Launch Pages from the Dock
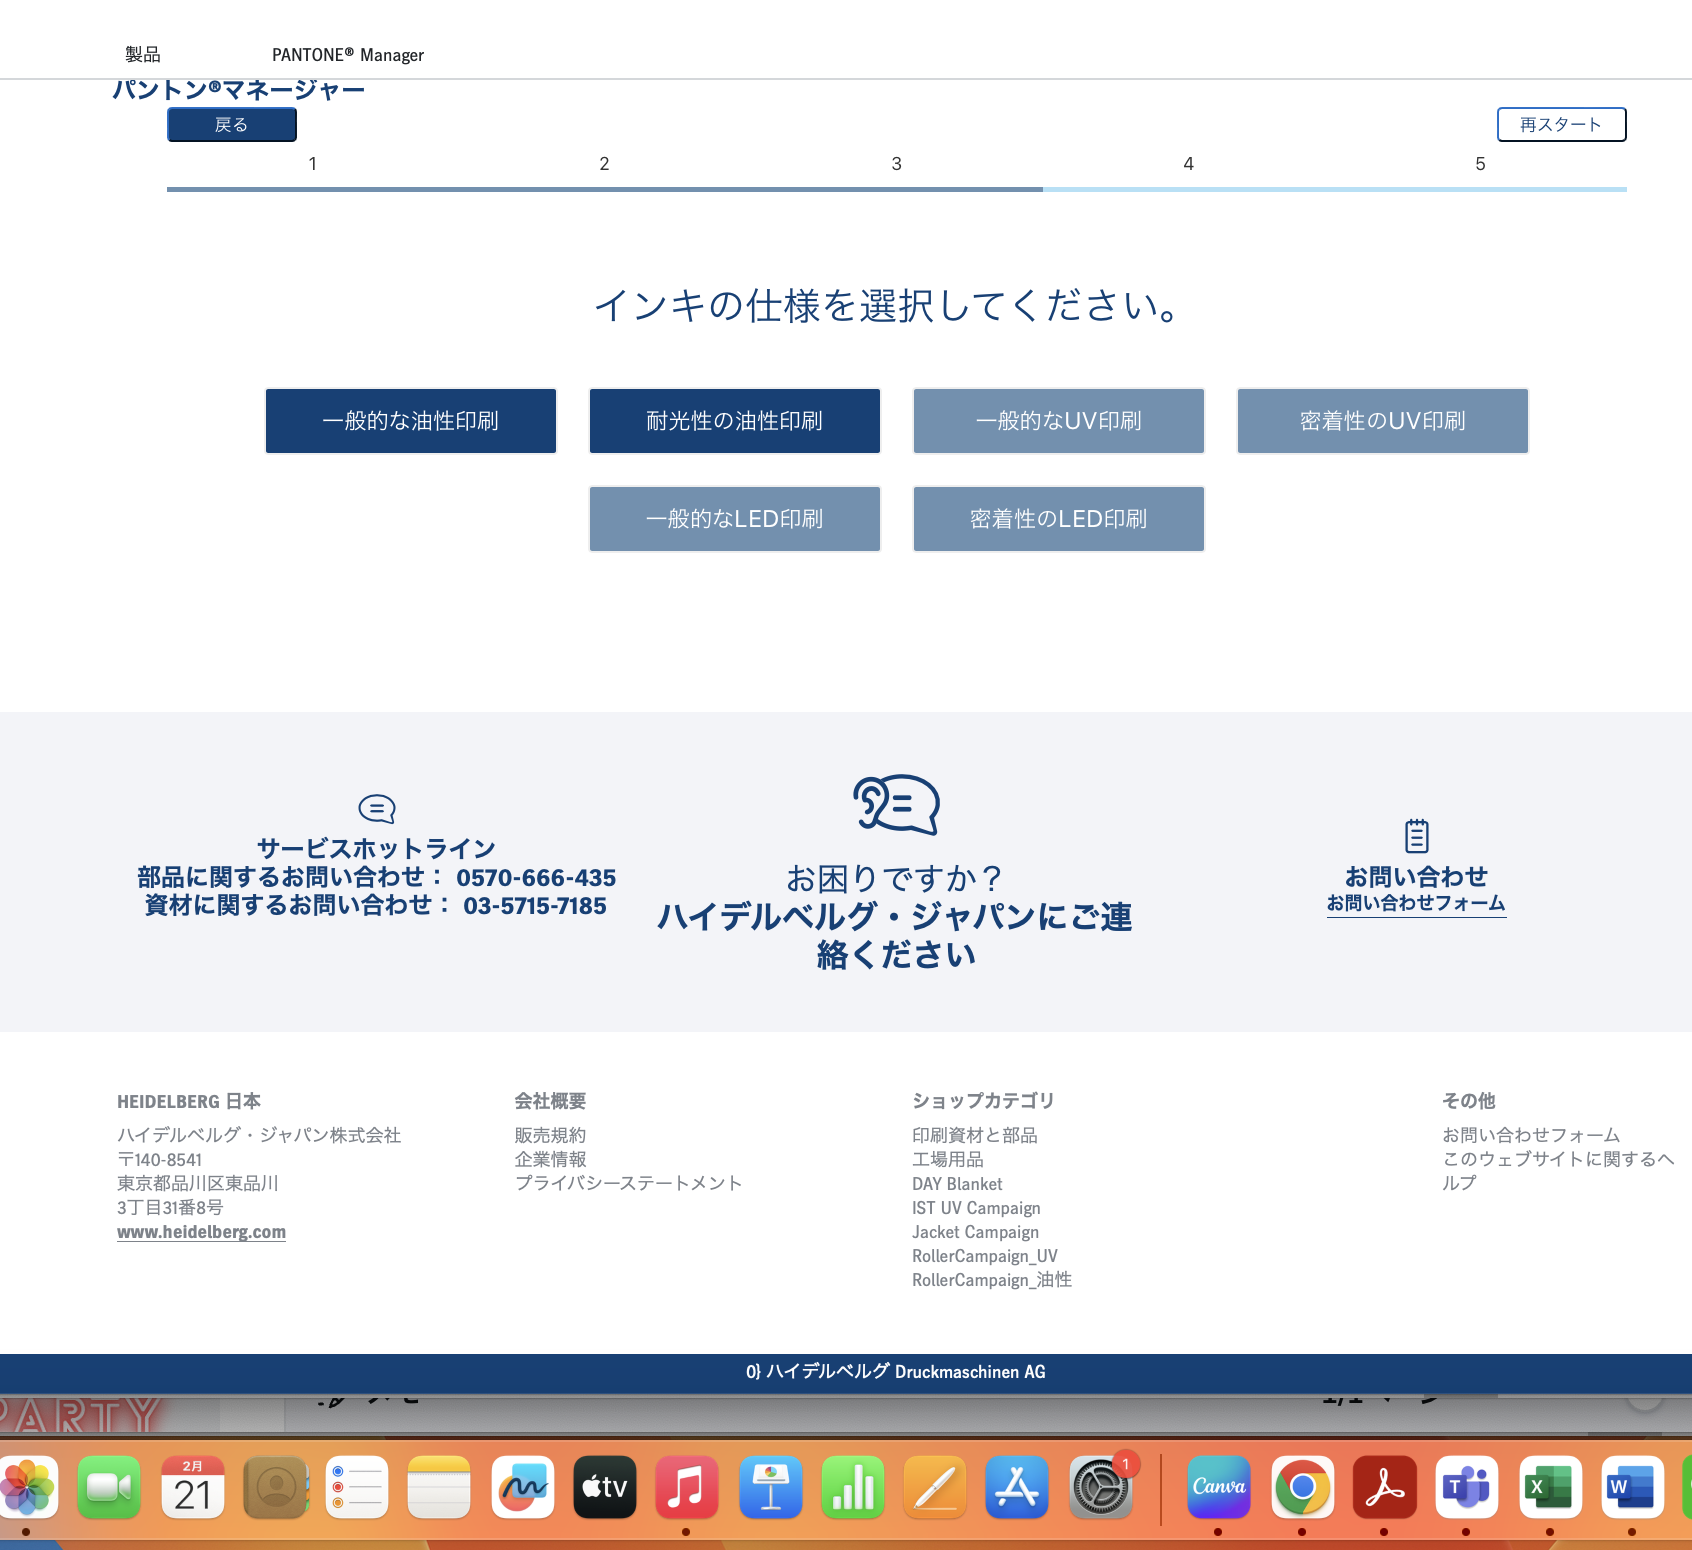Viewport: 1692px width, 1550px height. click(x=935, y=1487)
